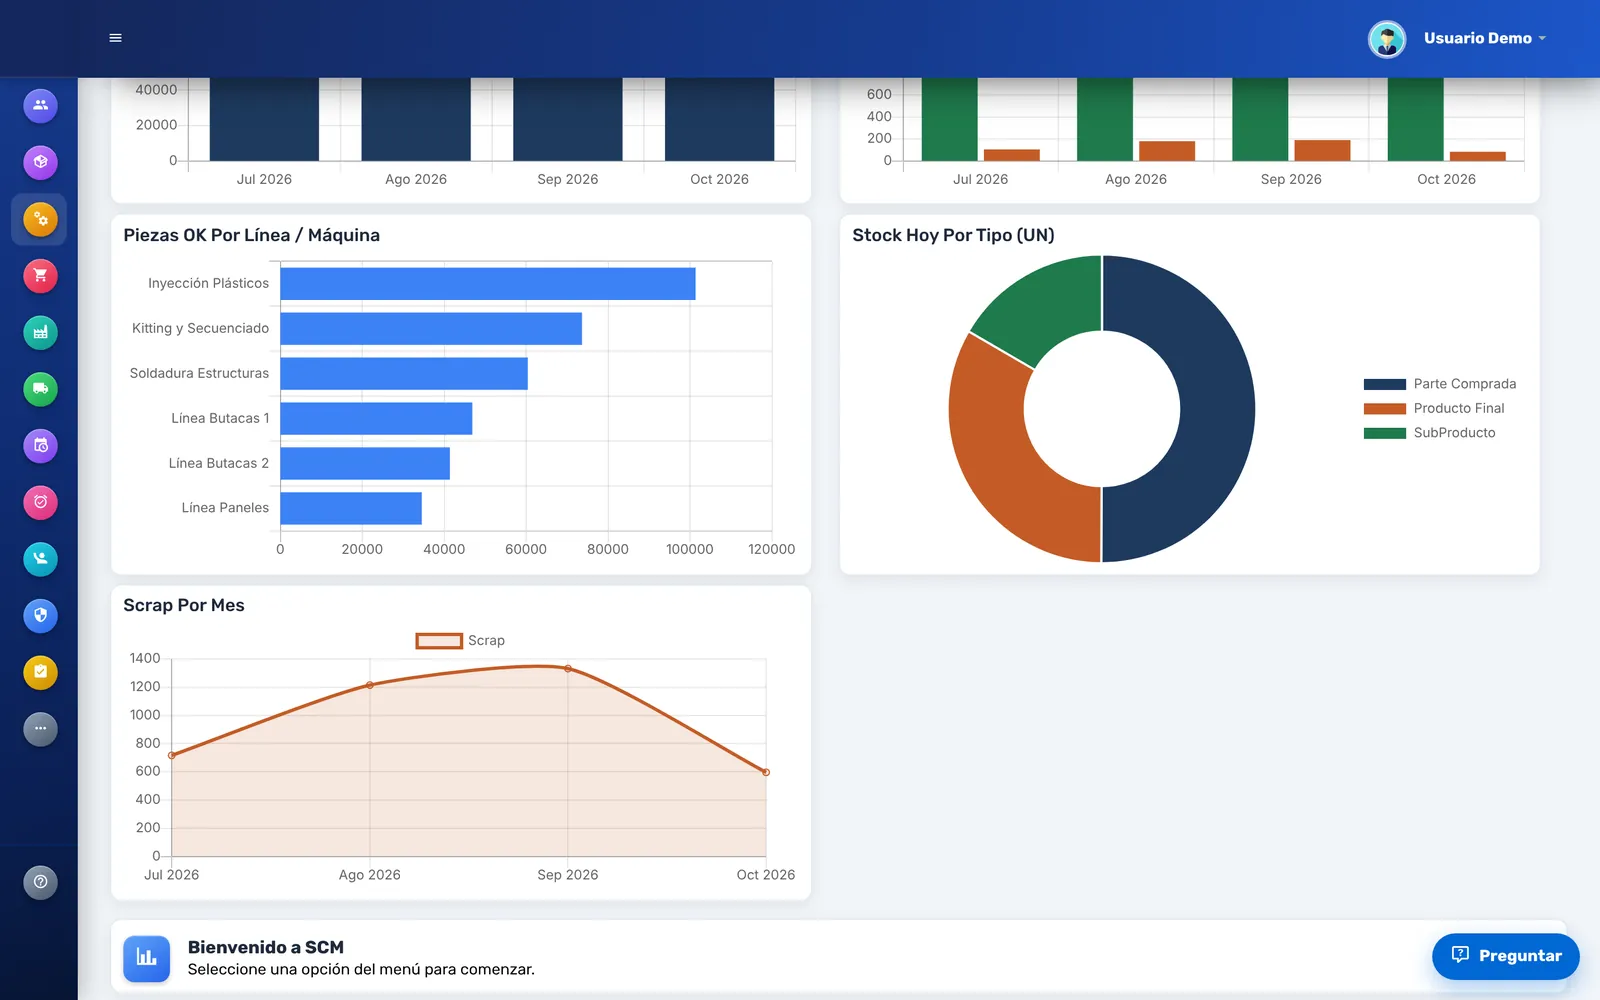Select the orange gears sidebar icon
This screenshot has height=1000, width=1600.
click(x=40, y=219)
